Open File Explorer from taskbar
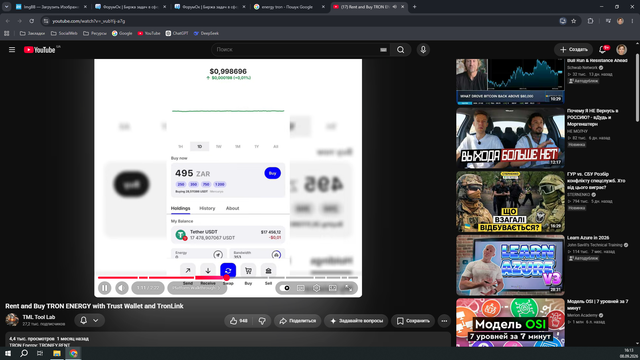Viewport: 640px width, 360px height. 57,353
